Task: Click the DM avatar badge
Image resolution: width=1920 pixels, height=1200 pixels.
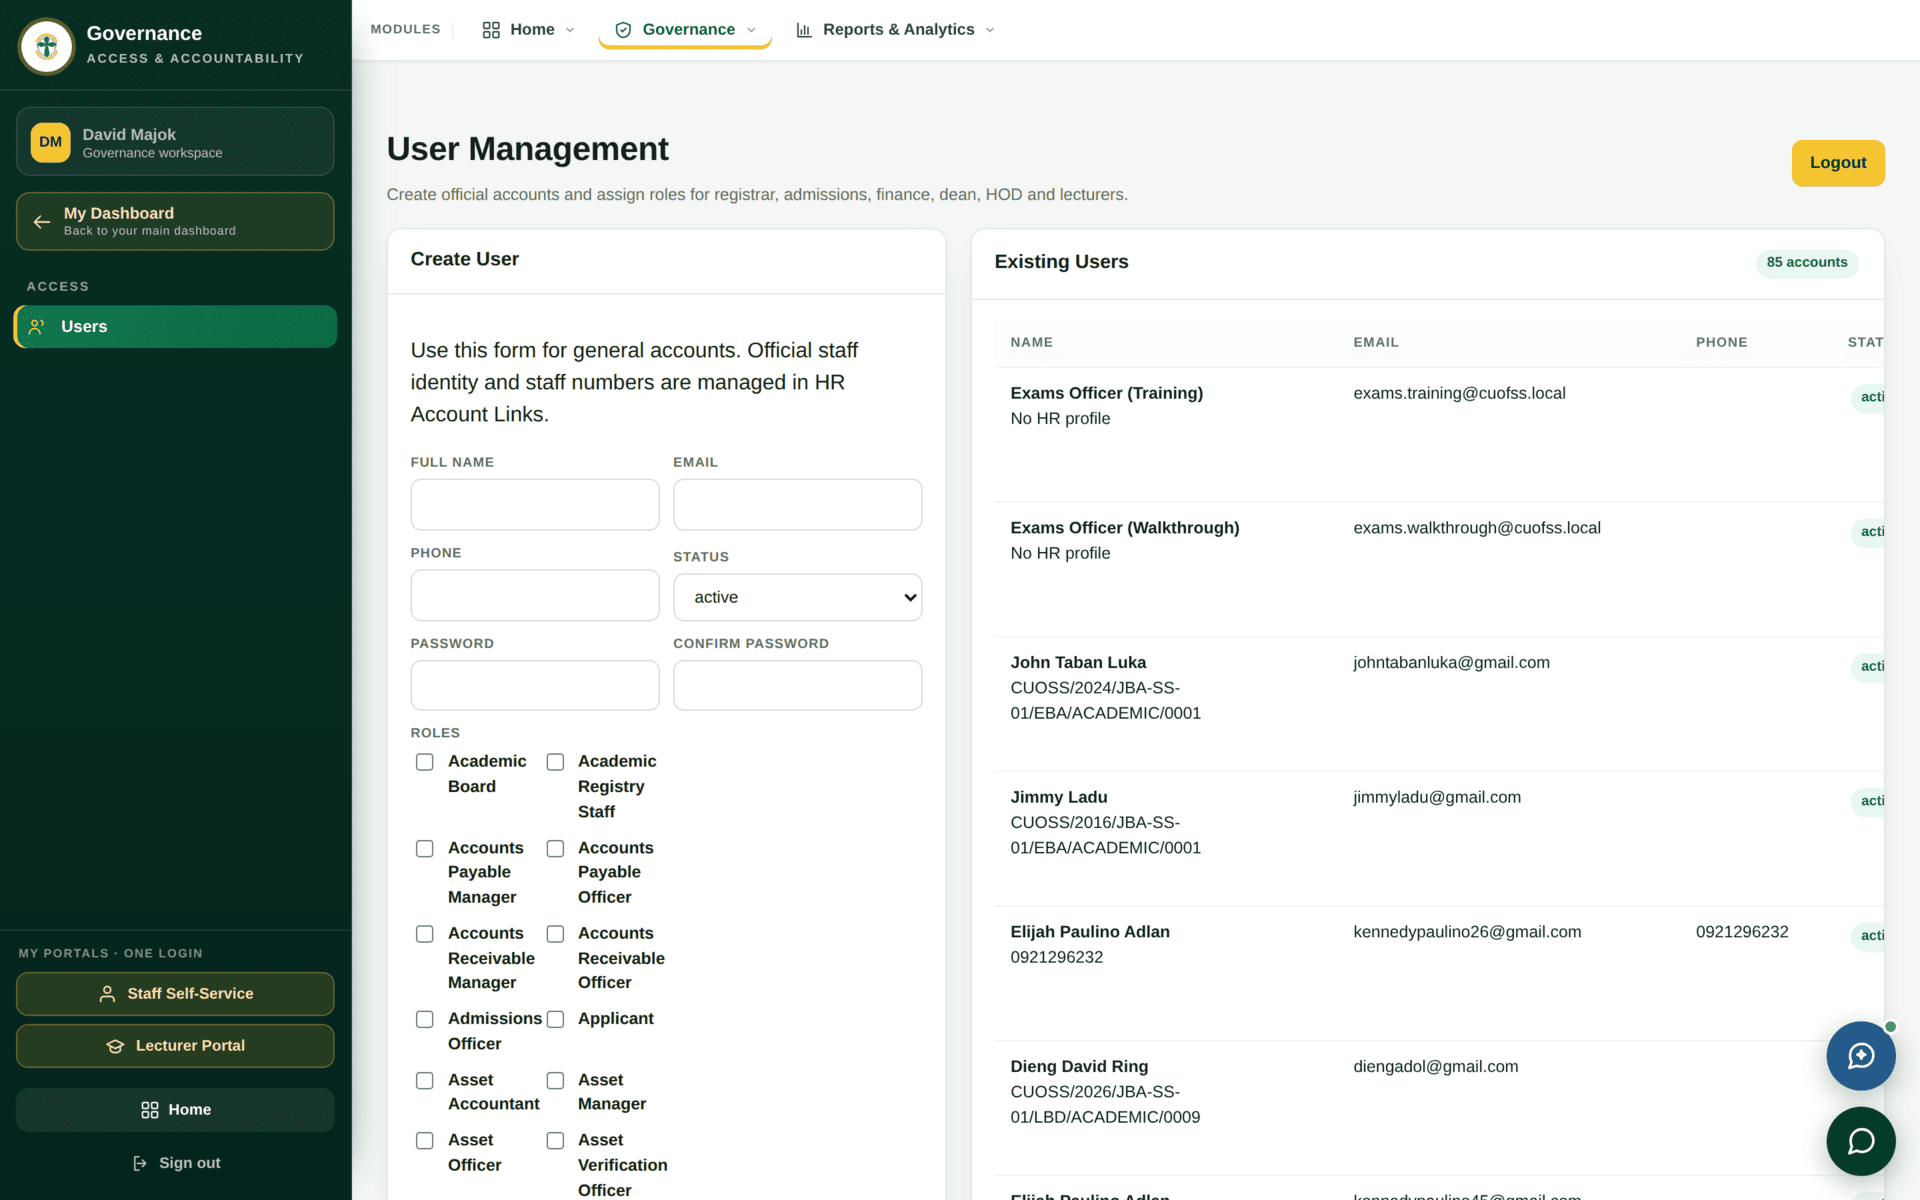Action: click(50, 142)
